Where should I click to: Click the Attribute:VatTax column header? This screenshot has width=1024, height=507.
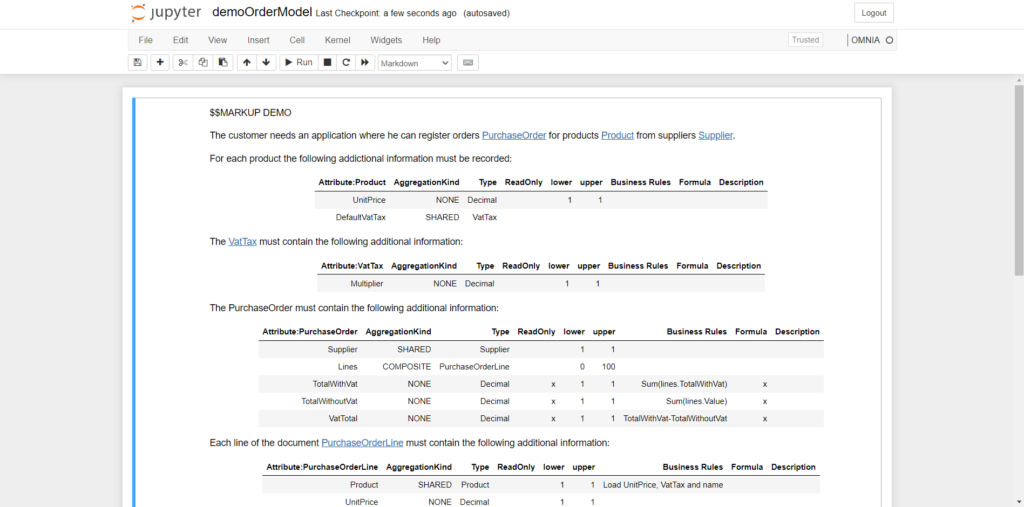pyautogui.click(x=352, y=266)
